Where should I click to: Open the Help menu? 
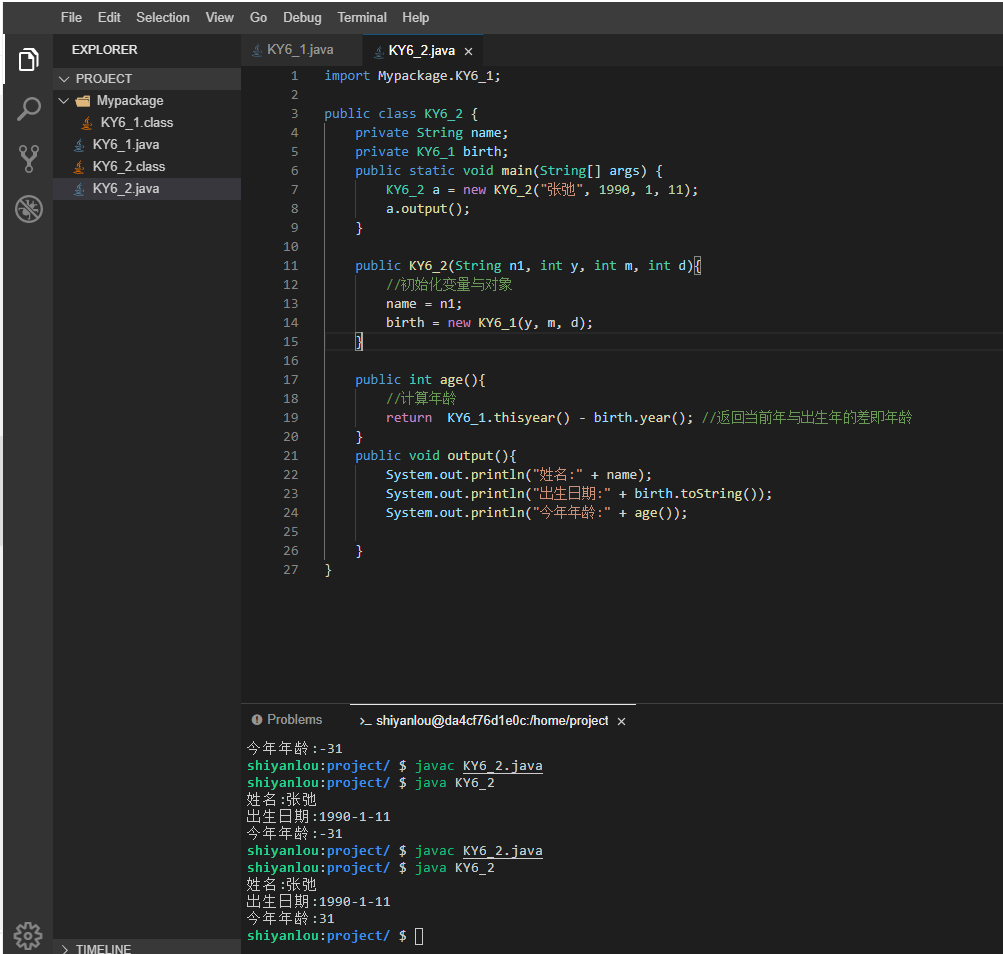click(x=416, y=17)
